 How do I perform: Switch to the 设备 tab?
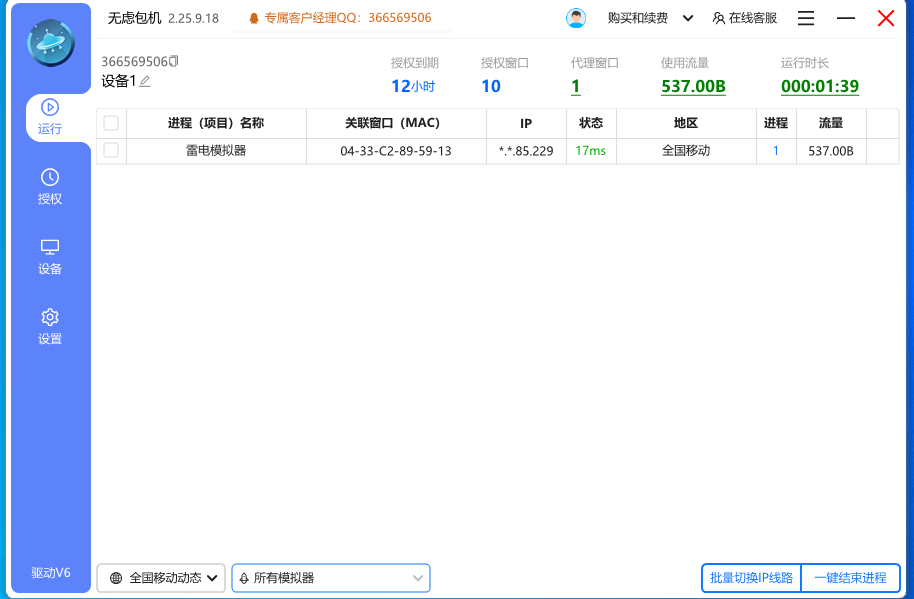50,256
